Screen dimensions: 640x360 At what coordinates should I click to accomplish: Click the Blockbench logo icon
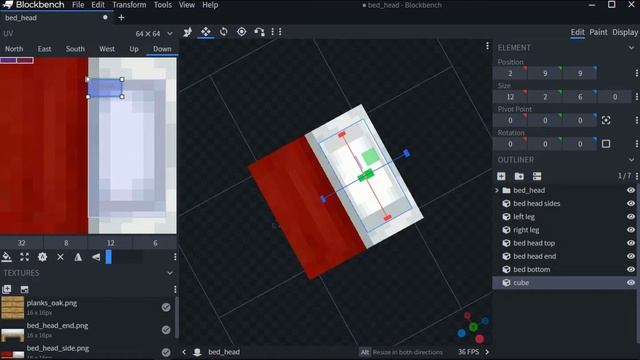8,5
